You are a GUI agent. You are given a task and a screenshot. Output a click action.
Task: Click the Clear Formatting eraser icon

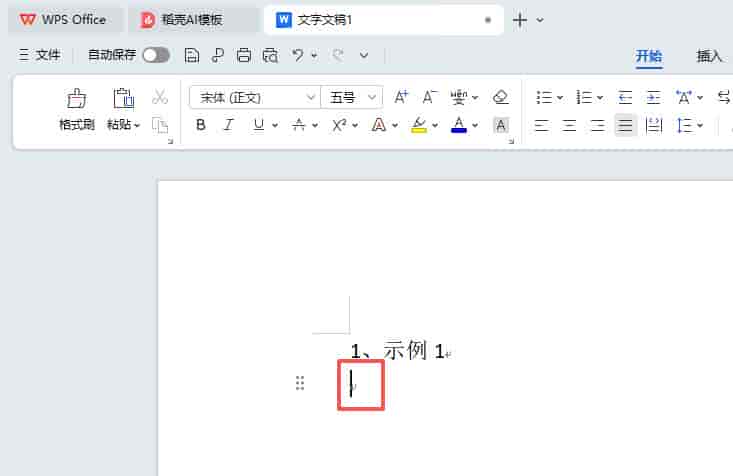(x=501, y=97)
